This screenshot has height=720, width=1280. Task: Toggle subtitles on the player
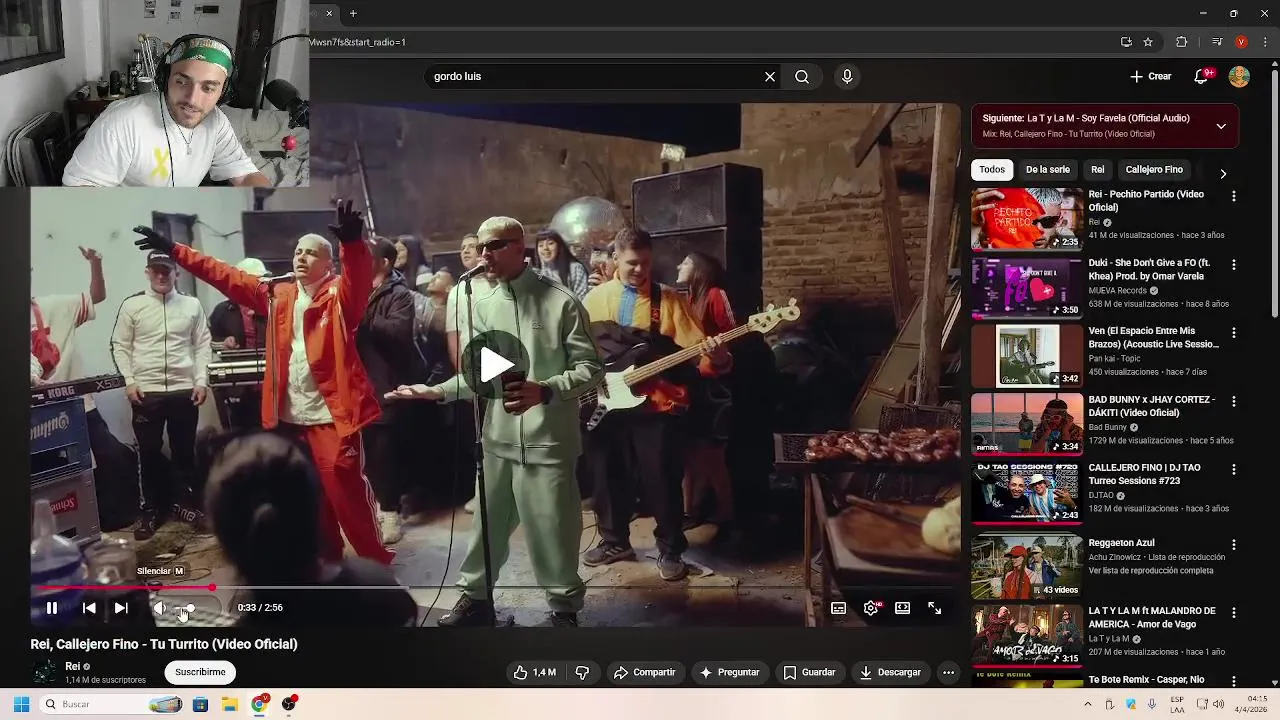pos(839,608)
